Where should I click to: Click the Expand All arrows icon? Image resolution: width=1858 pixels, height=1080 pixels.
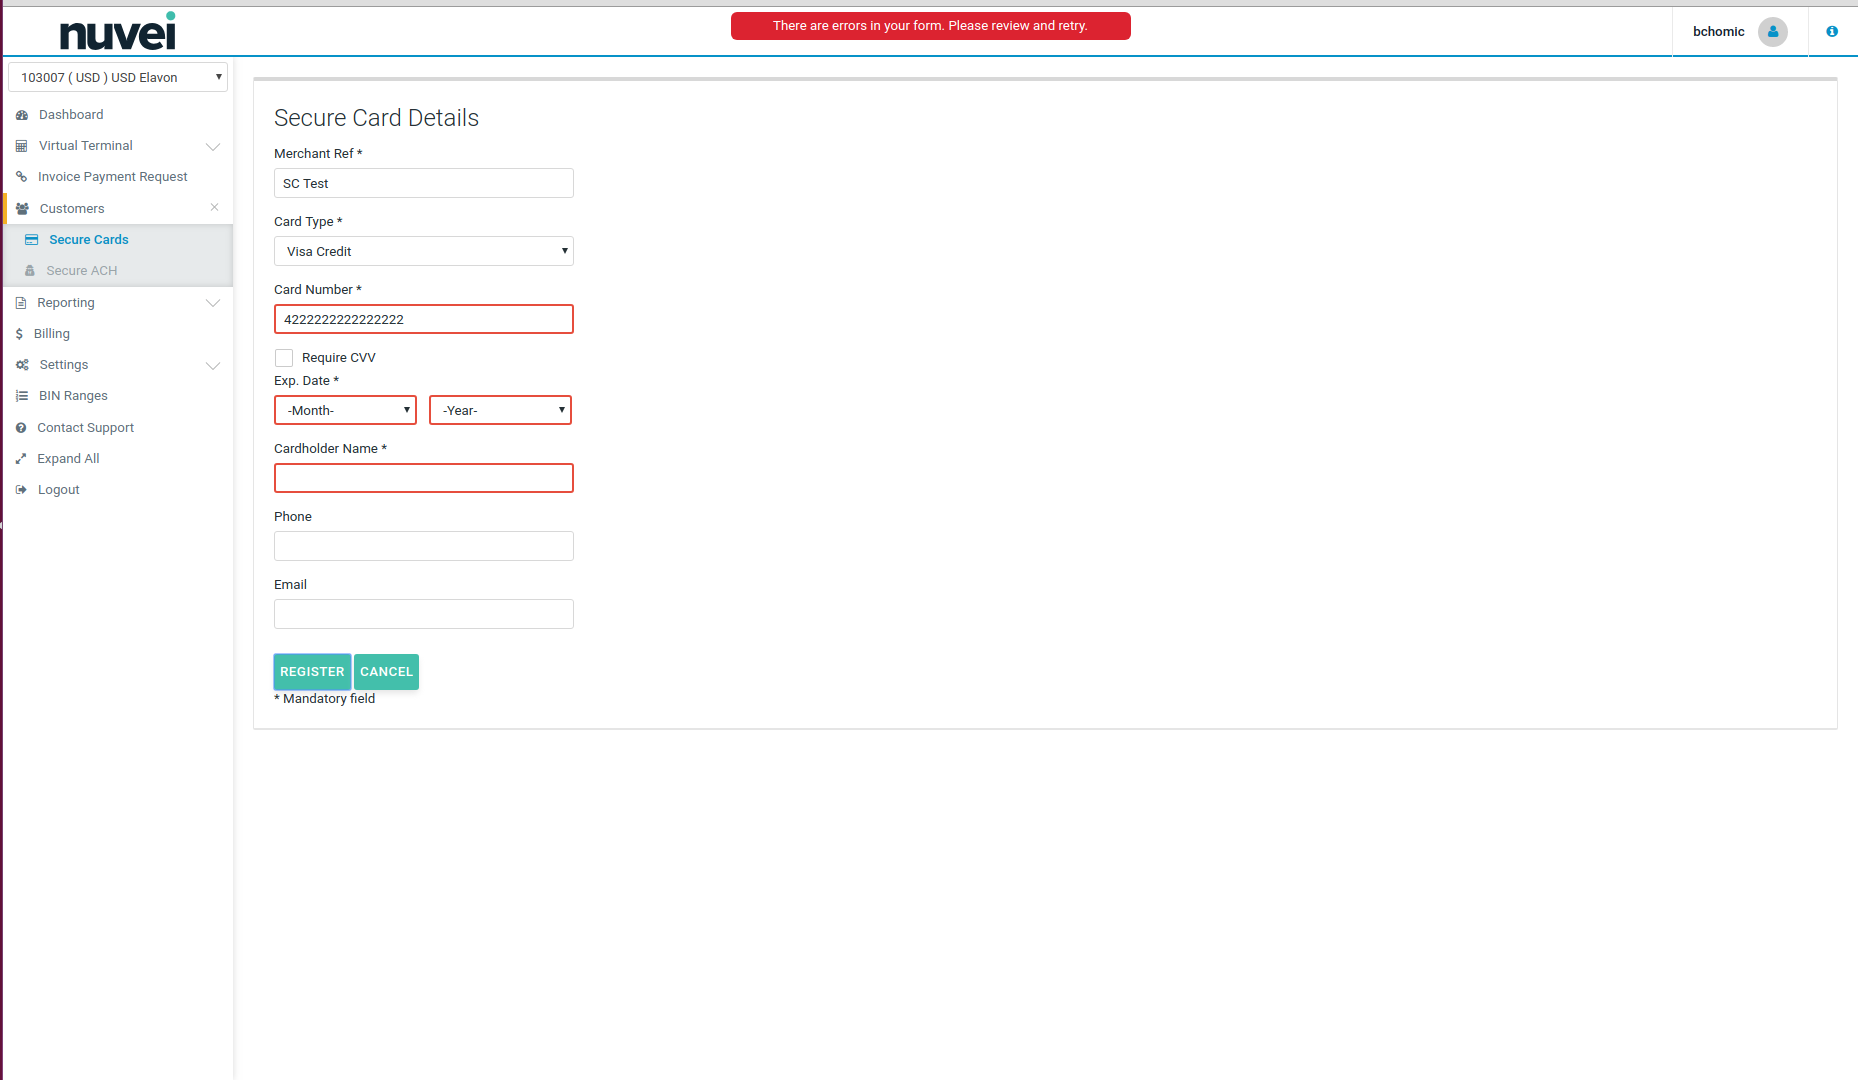pos(21,459)
